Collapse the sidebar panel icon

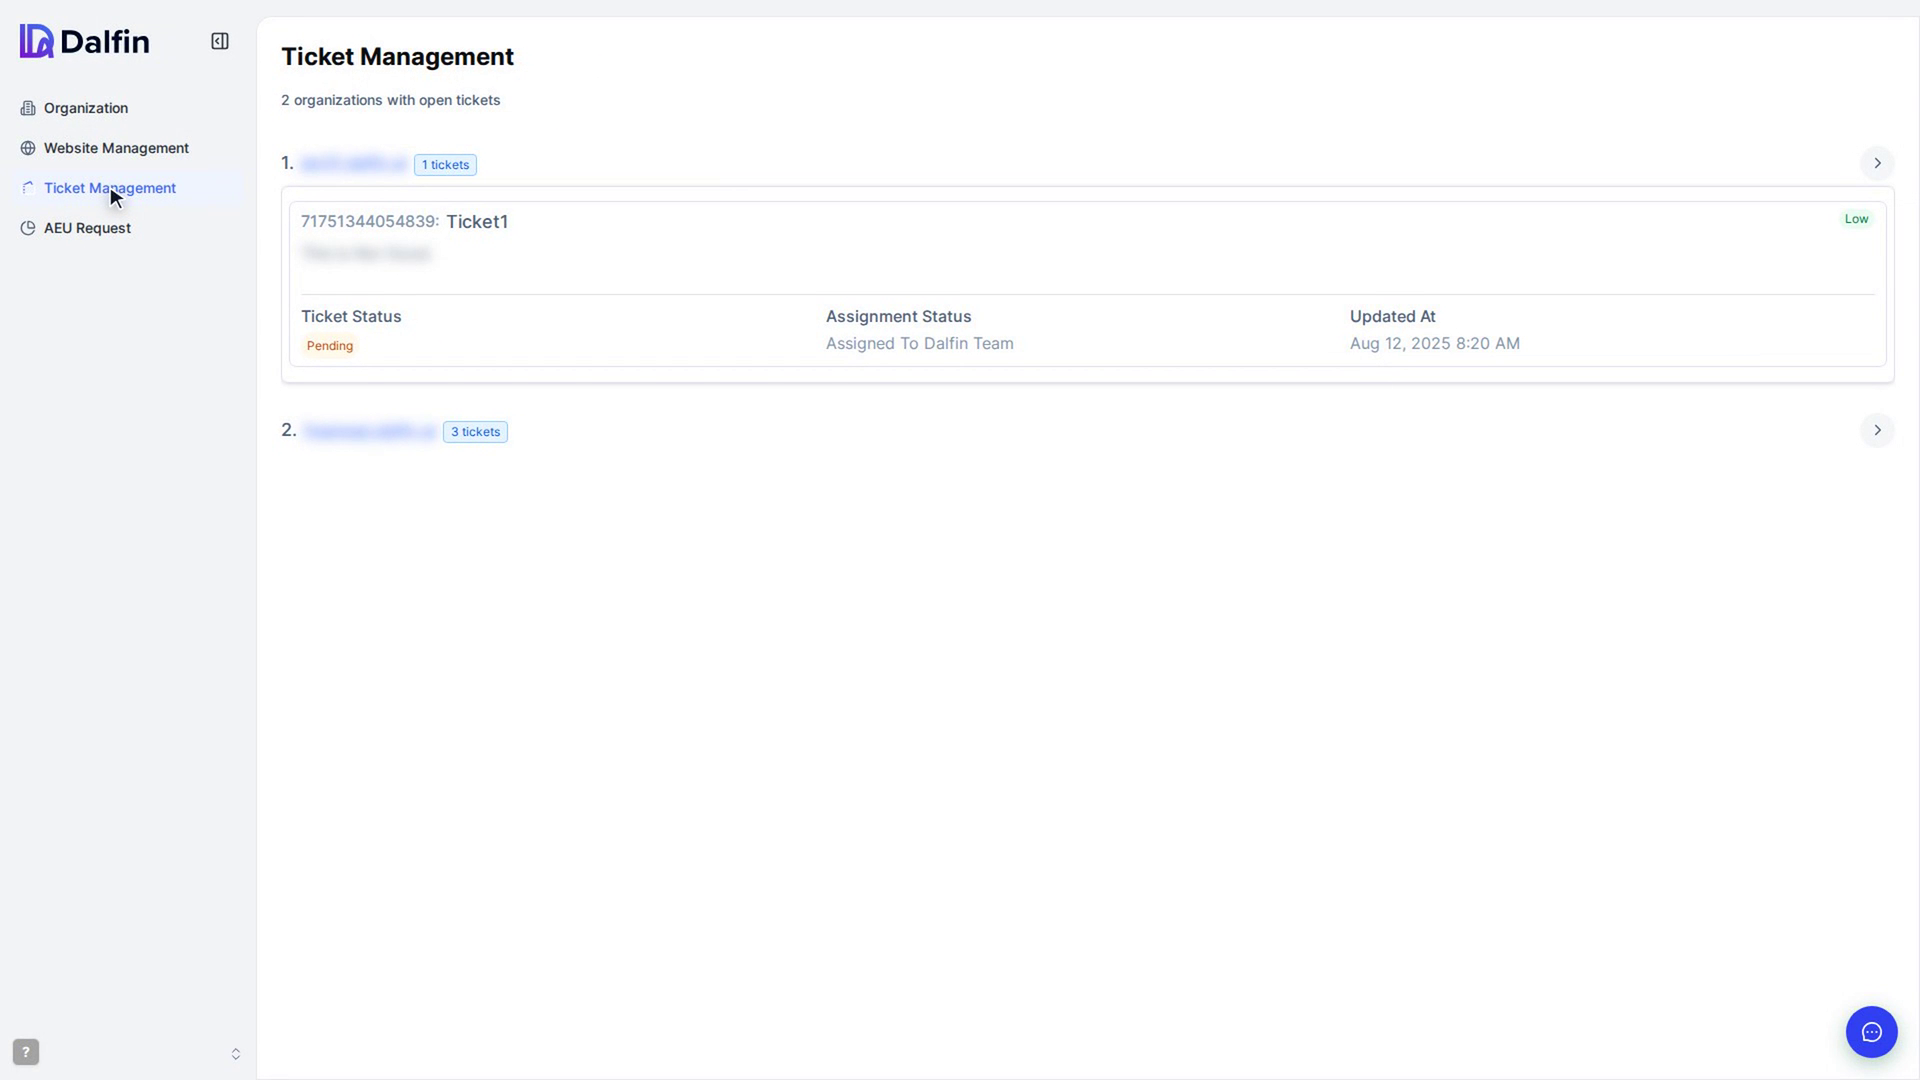click(x=220, y=41)
